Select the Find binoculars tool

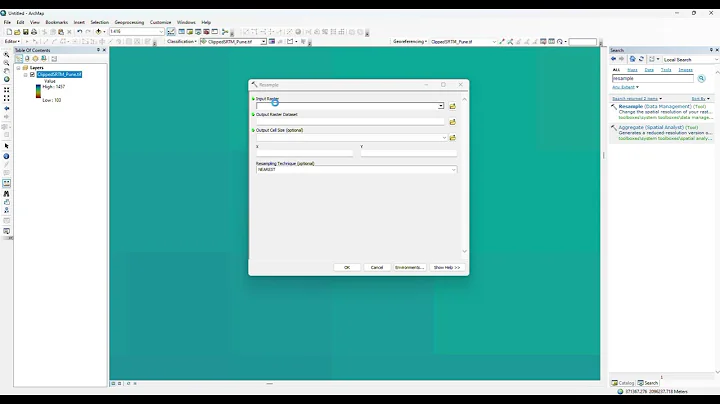(6, 194)
